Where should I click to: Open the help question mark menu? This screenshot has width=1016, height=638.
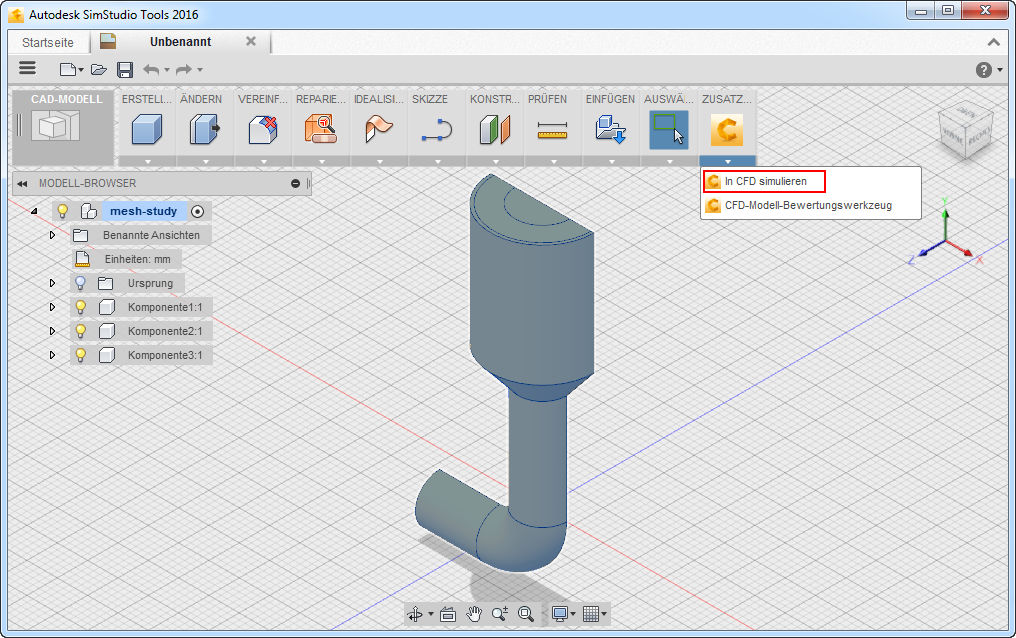[984, 70]
